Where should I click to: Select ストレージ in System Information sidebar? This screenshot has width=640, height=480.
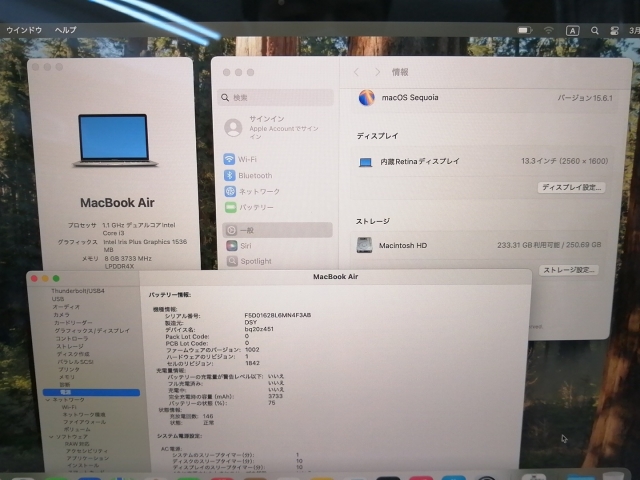pyautogui.click(x=70, y=346)
